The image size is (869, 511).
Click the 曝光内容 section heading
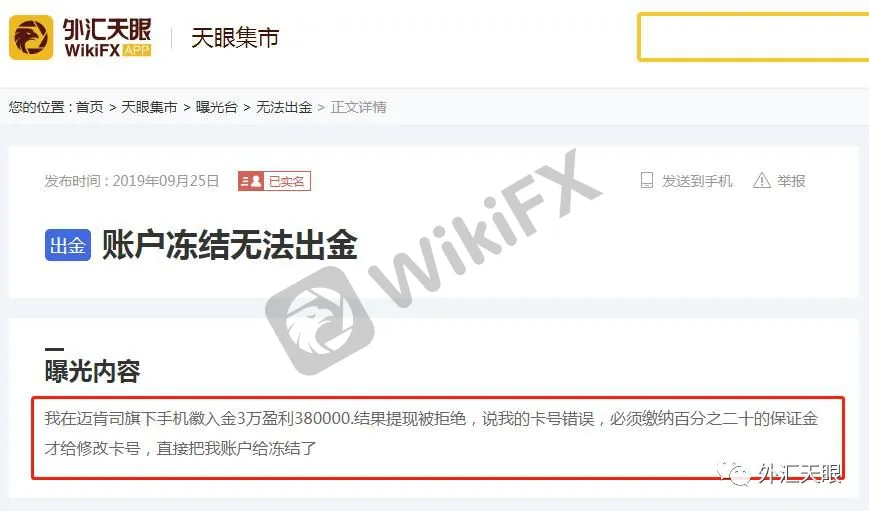coord(93,371)
